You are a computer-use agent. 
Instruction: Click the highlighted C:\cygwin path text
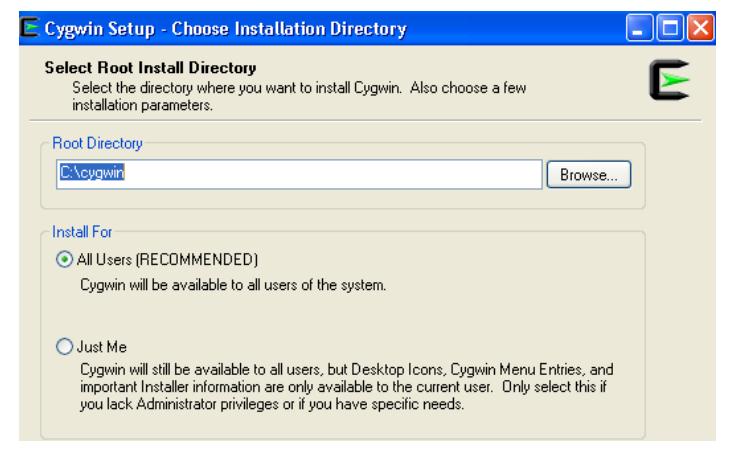[97, 173]
